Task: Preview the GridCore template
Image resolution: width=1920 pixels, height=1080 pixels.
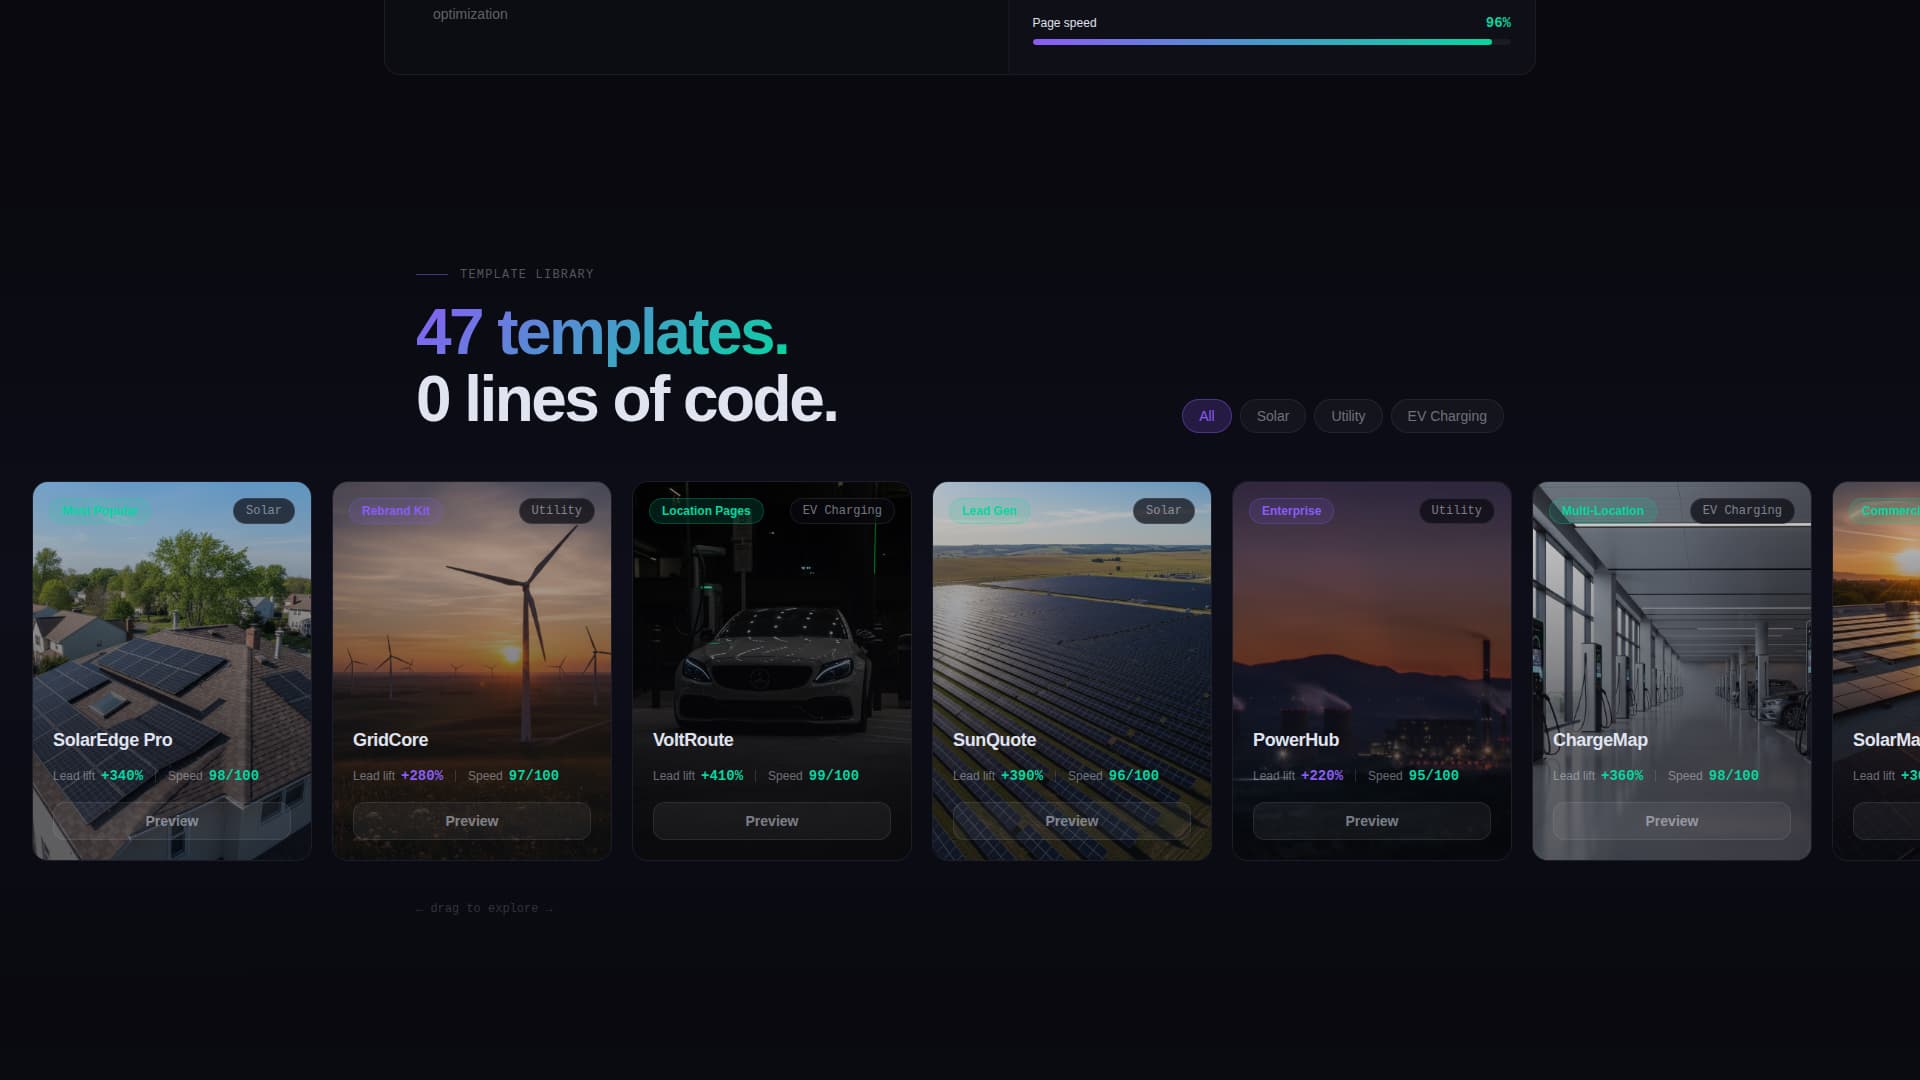Action: [471, 820]
